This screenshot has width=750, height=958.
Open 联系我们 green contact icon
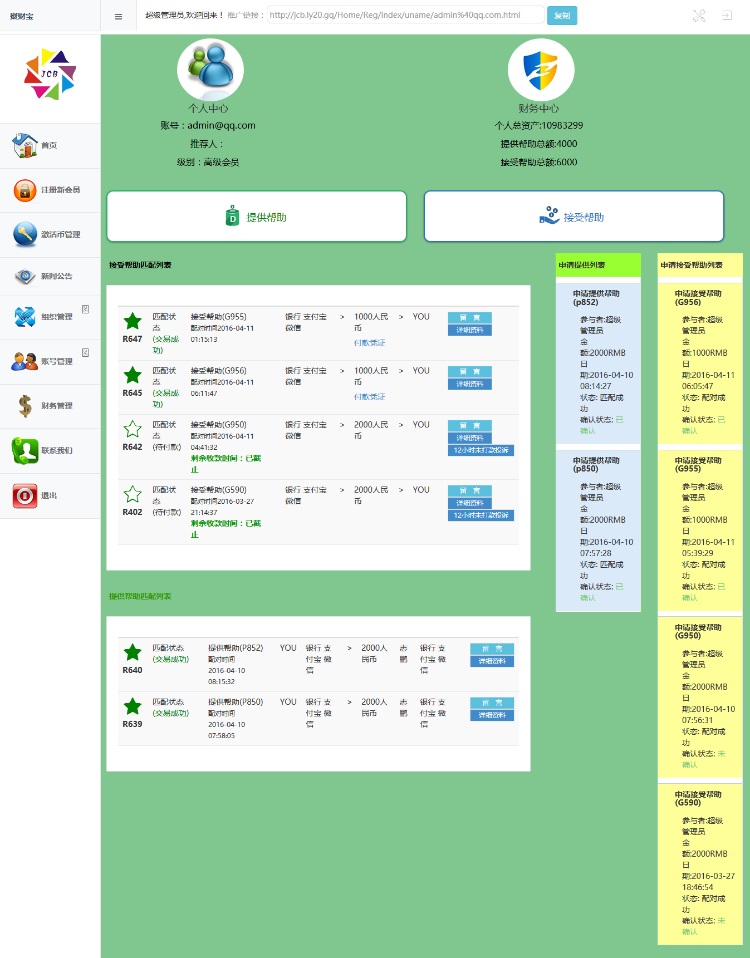coord(25,450)
